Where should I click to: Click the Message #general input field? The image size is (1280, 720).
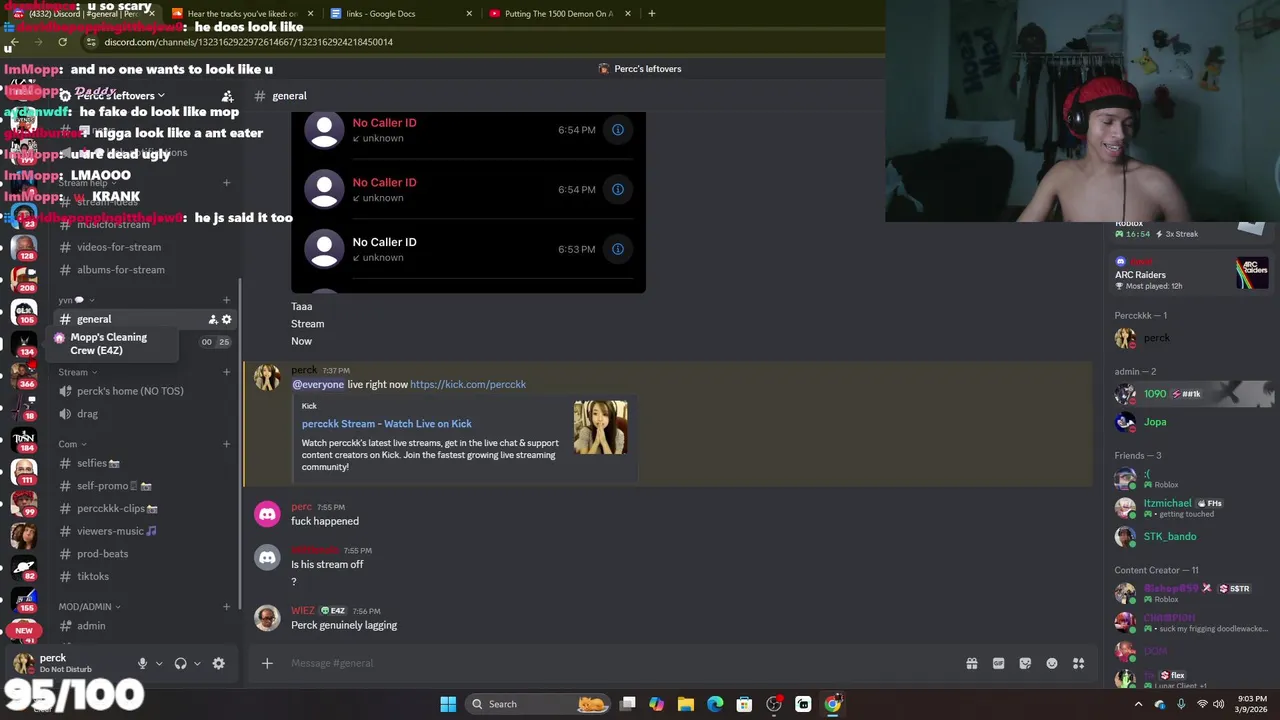point(620,663)
